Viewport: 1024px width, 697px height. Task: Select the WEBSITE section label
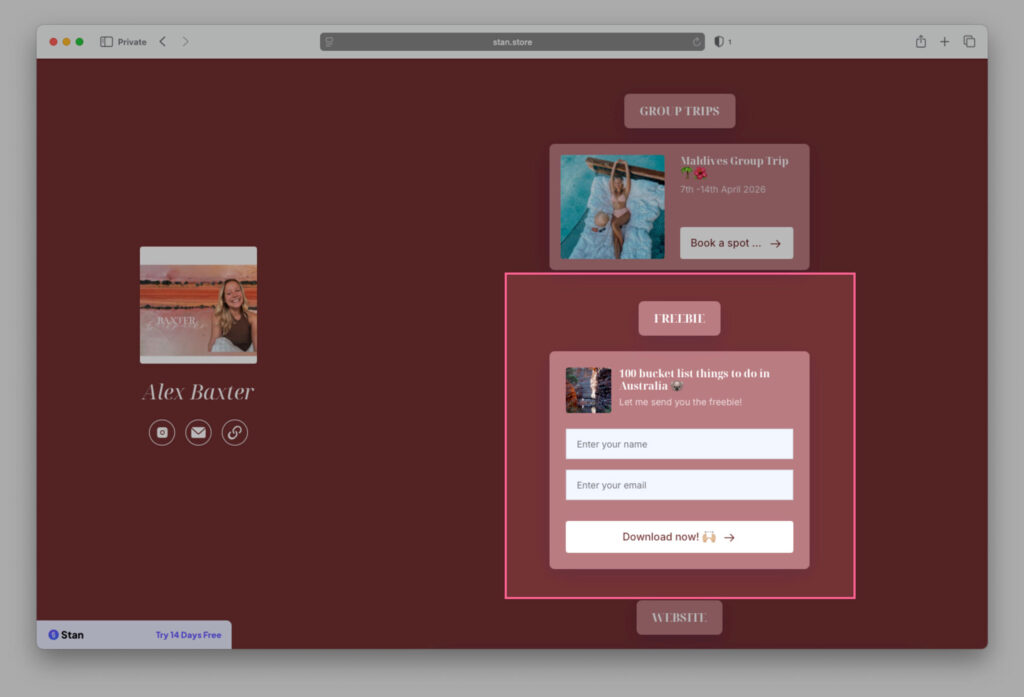[679, 618]
